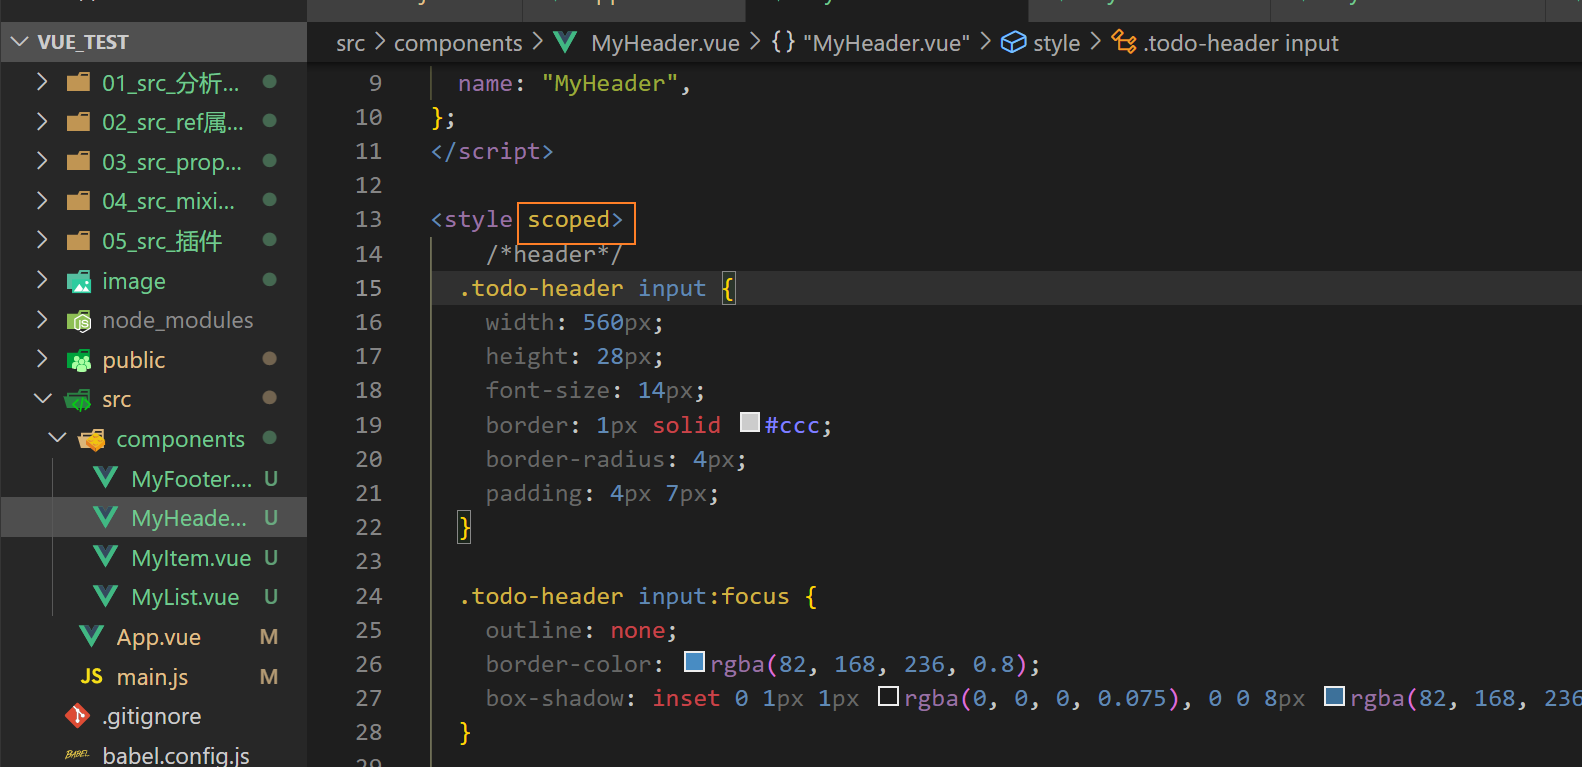Expand the 01_src folder chevron
The height and width of the screenshot is (767, 1582).
click(x=42, y=82)
